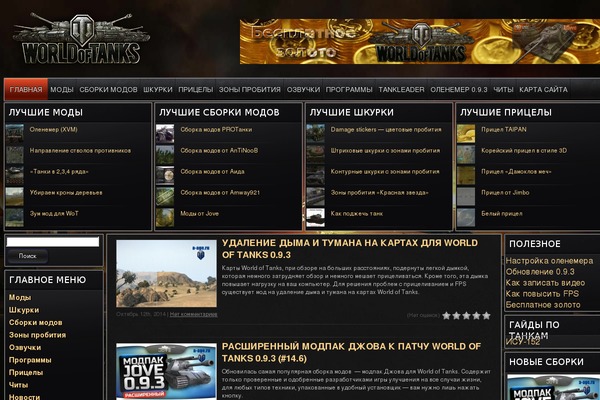
Task: Open Прицел TAIPAN link
Action: pos(504,129)
